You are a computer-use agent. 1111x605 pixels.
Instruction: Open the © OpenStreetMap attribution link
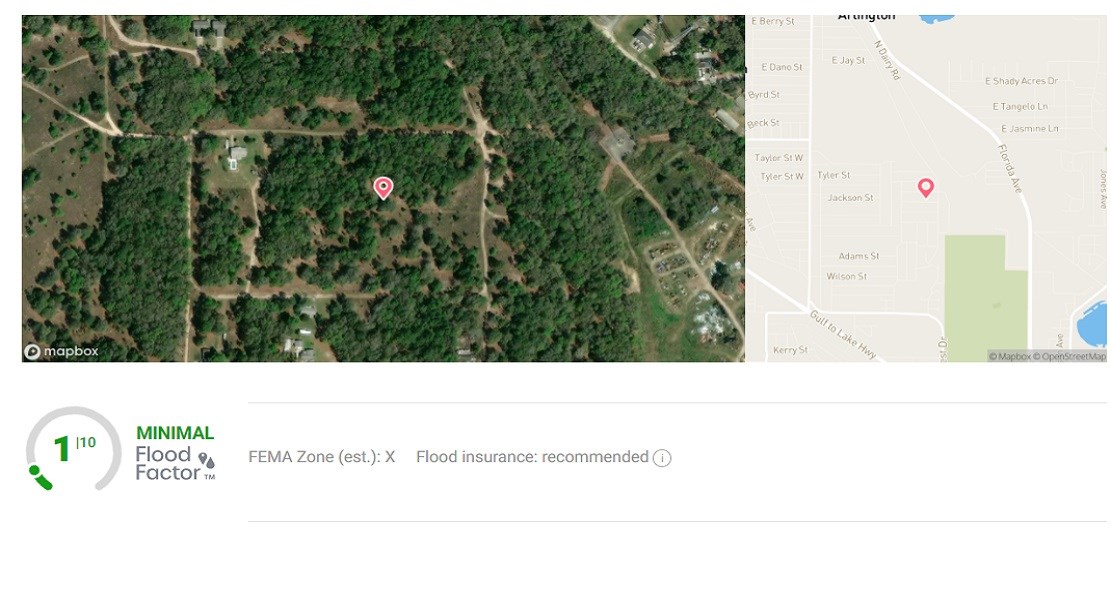[1069, 356]
